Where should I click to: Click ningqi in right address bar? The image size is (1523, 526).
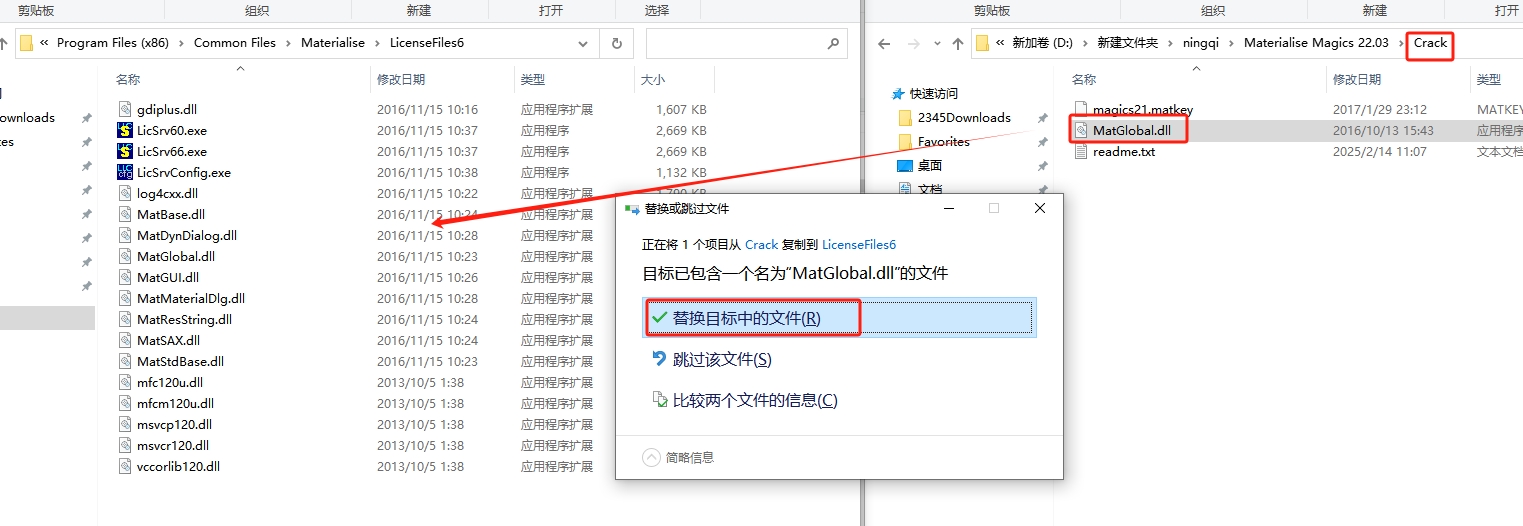pyautogui.click(x=1202, y=43)
